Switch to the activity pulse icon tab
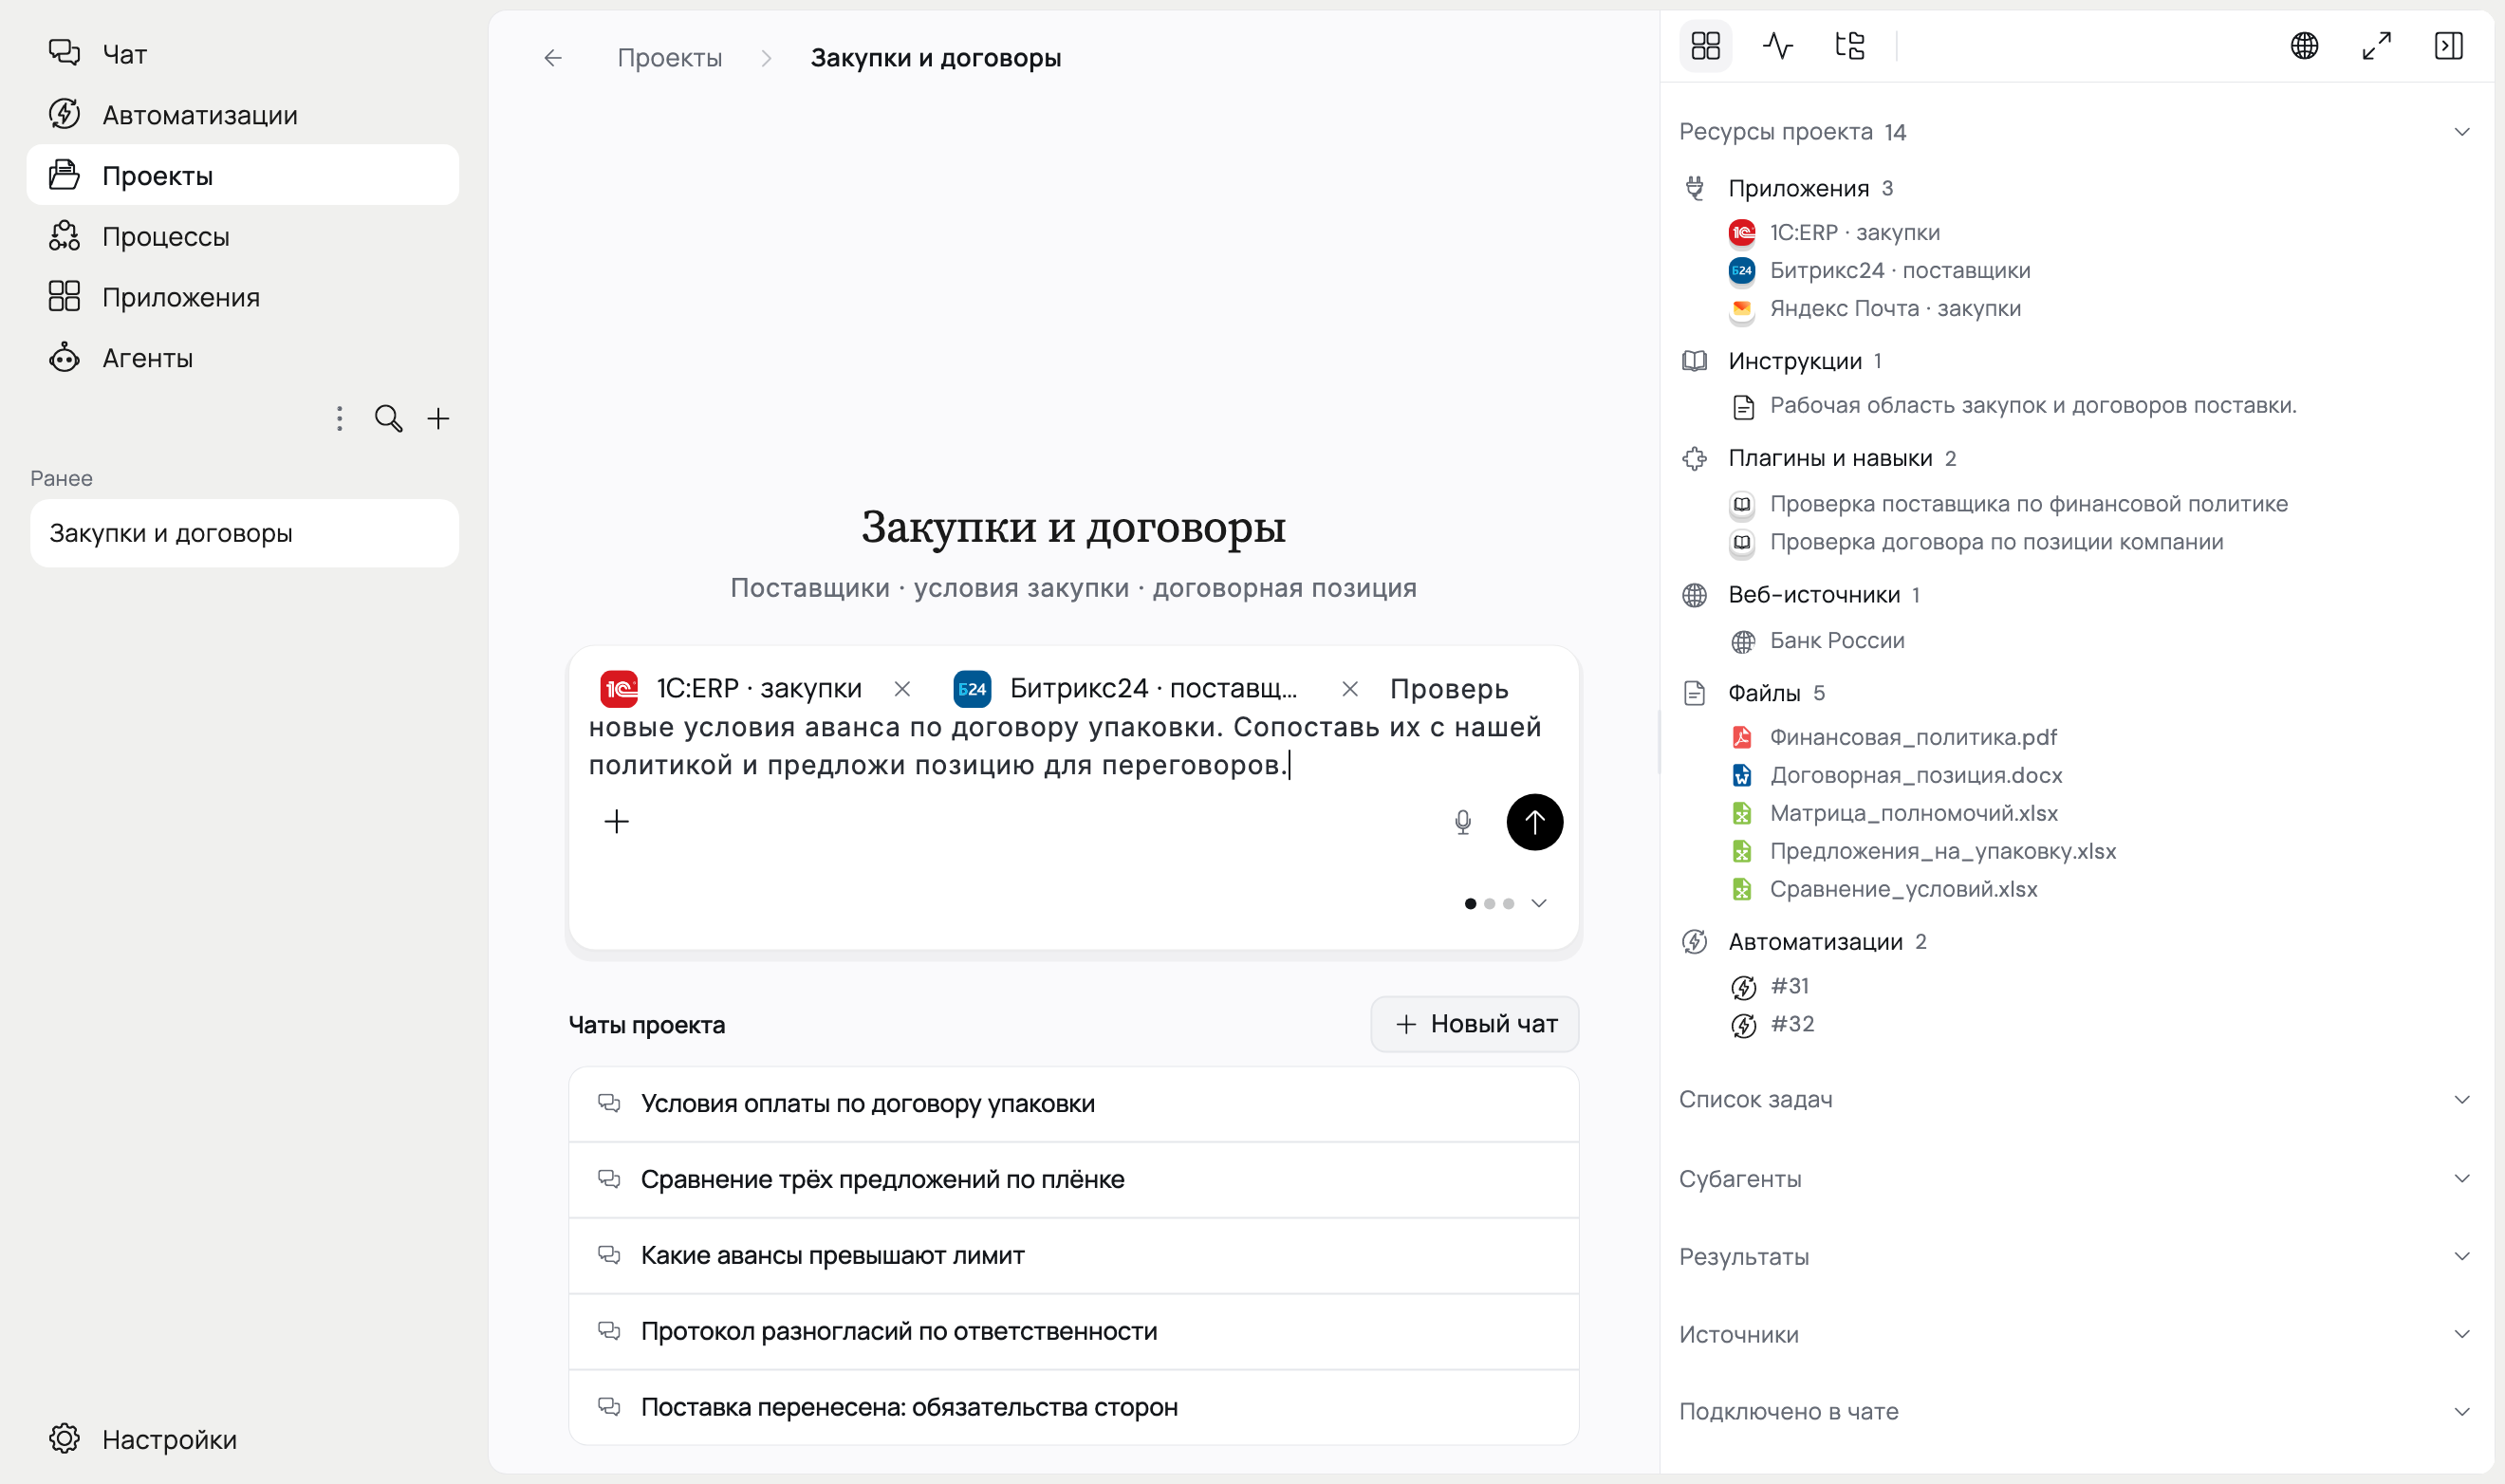The height and width of the screenshot is (1484, 2505). click(1777, 45)
